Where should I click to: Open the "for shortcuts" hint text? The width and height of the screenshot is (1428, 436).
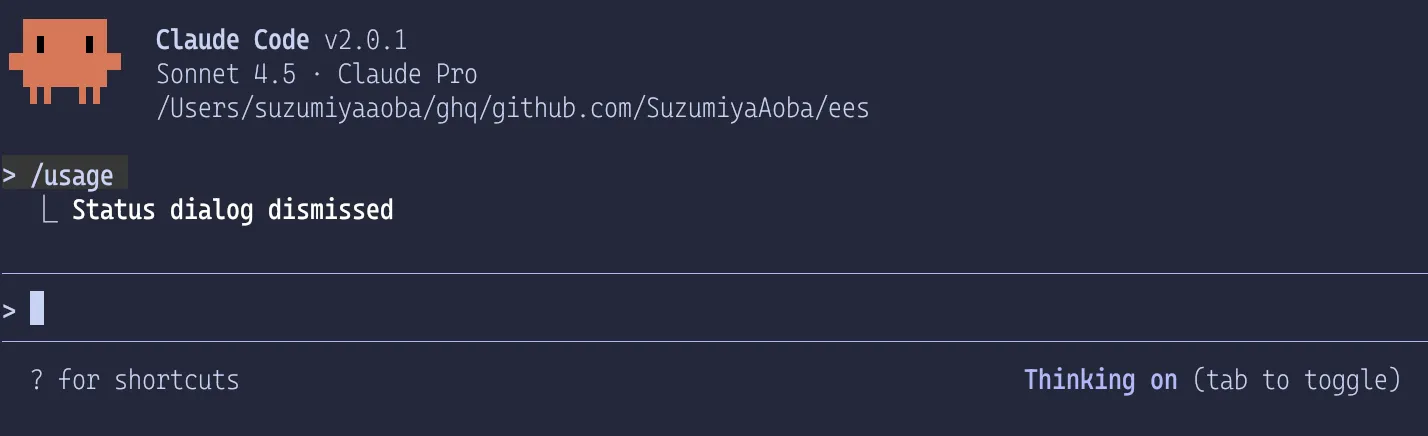click(x=149, y=380)
